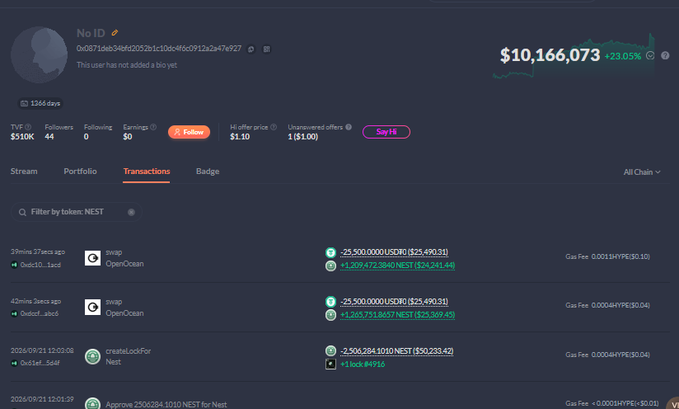Click the USDT0 token icon in the 39mins swap

(x=330, y=252)
